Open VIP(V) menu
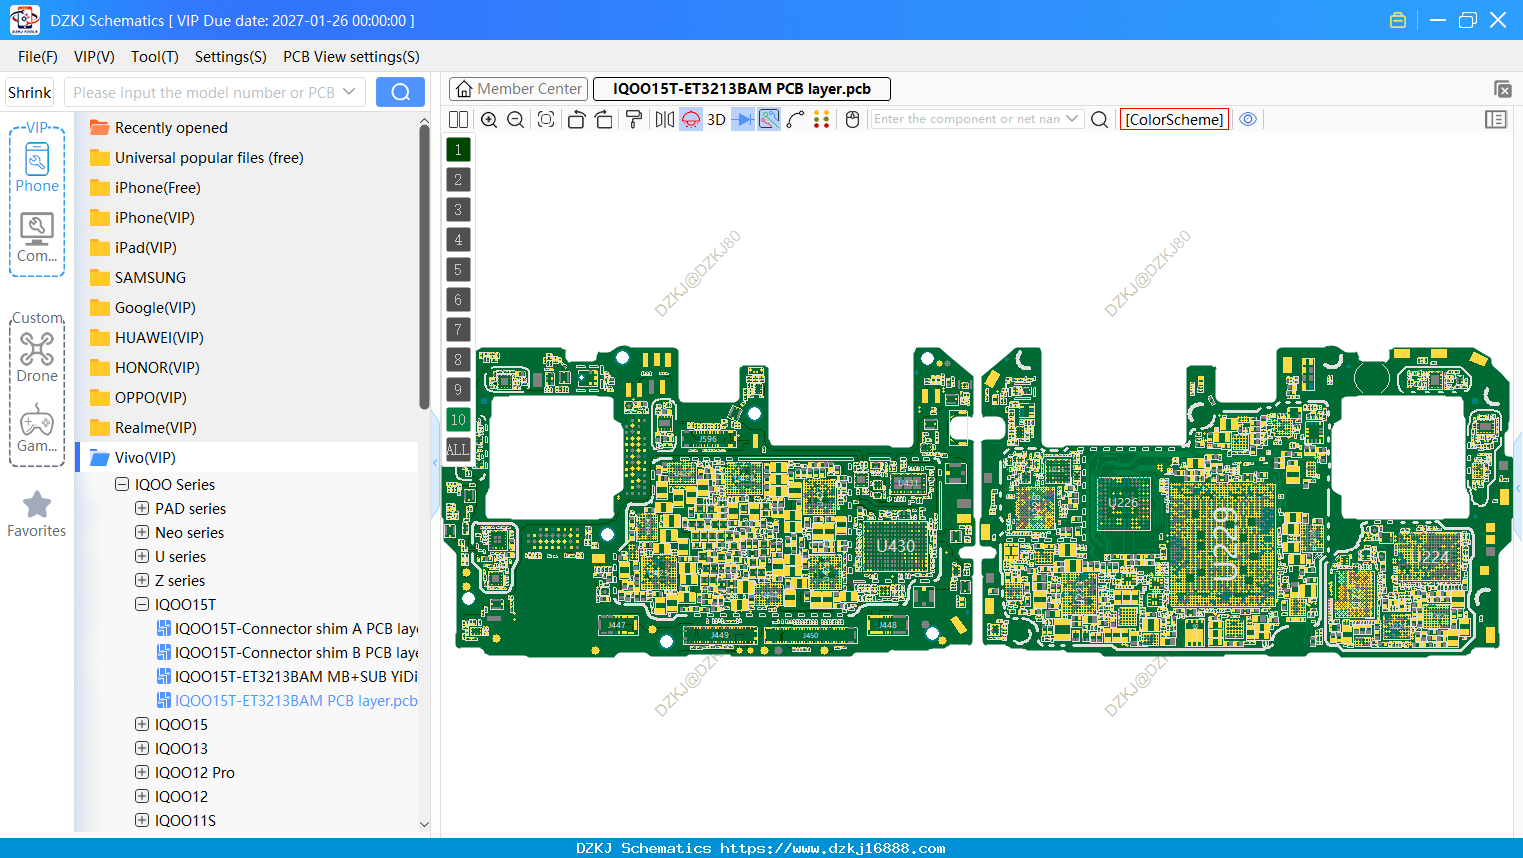This screenshot has width=1523, height=858. 94,57
